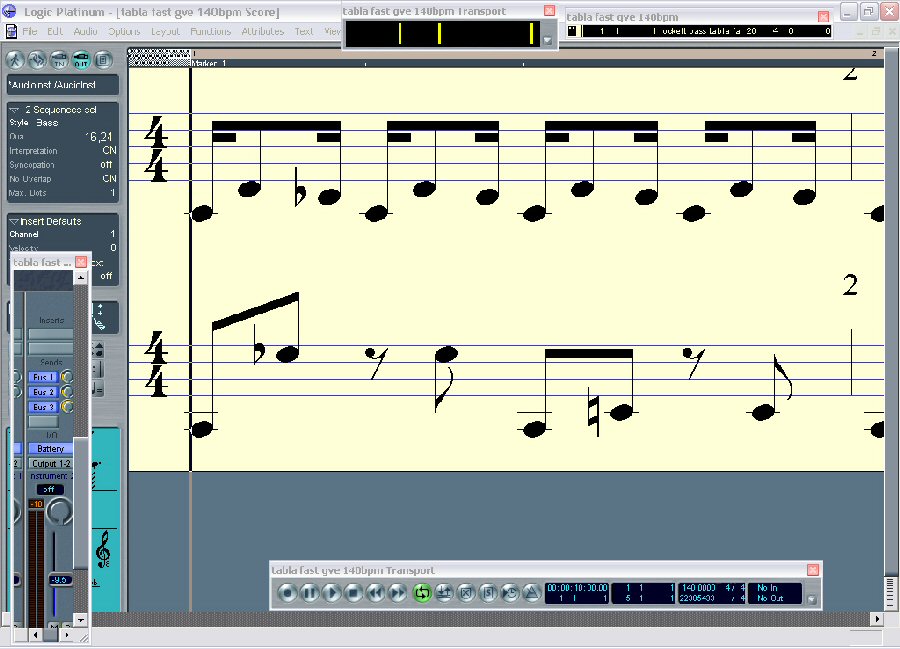Click the metronome icon in the transport
The image size is (900, 649).
(x=532, y=593)
